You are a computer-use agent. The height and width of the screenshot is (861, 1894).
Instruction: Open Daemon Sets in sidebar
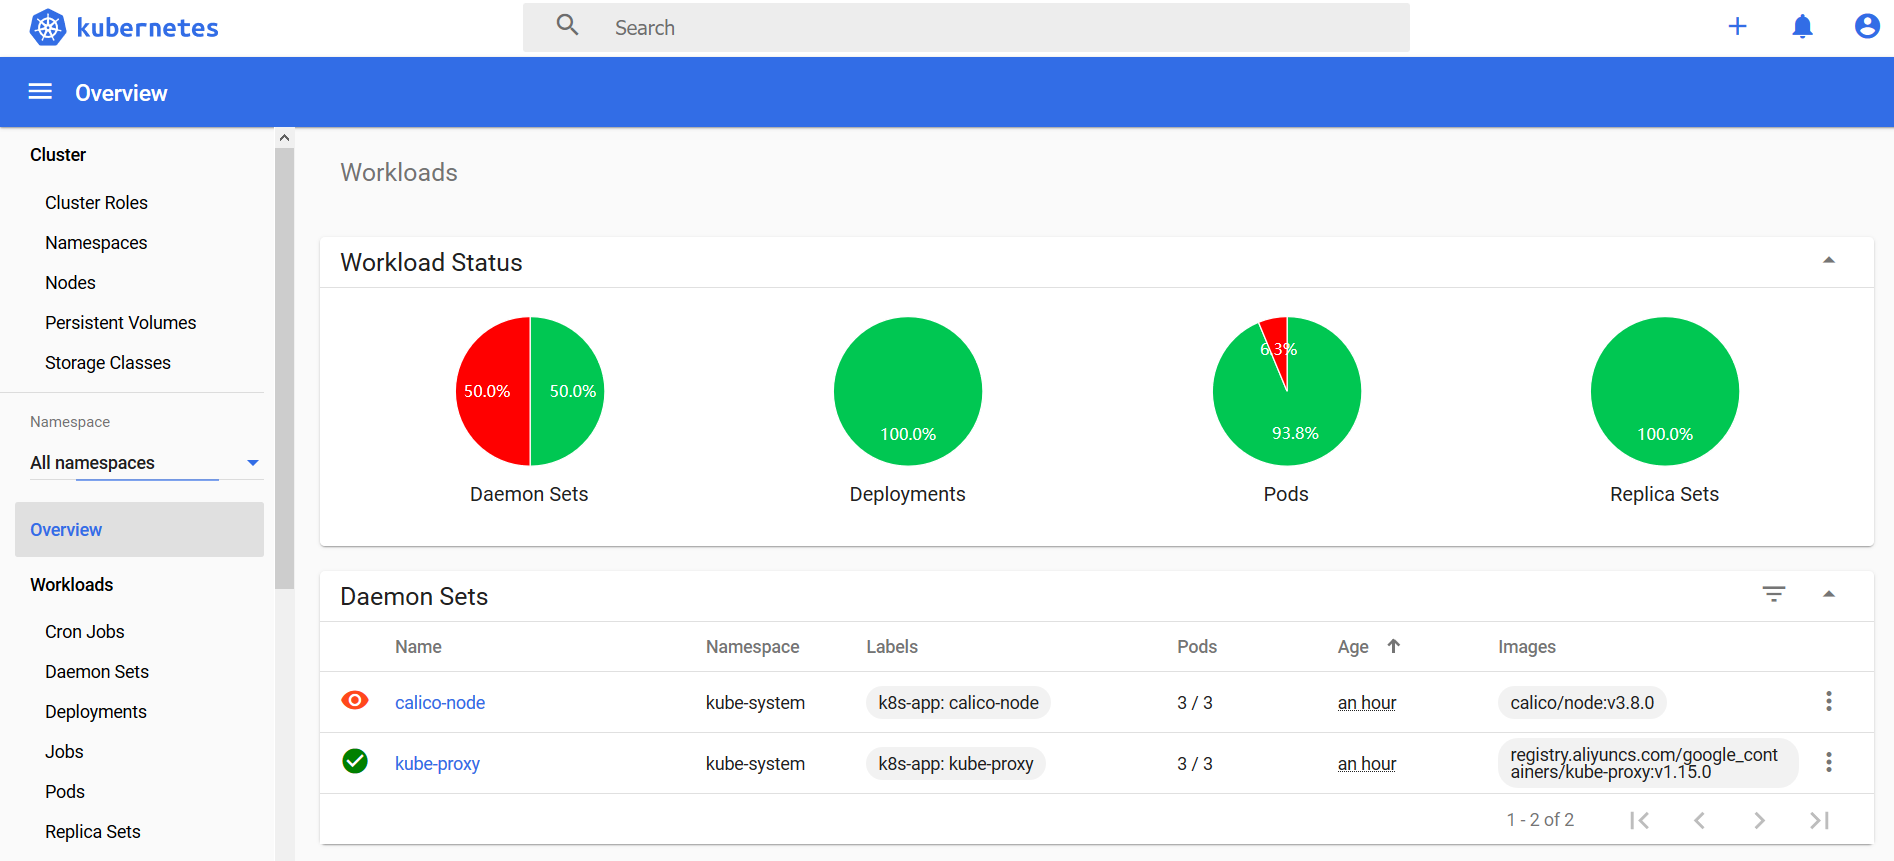pos(97,672)
